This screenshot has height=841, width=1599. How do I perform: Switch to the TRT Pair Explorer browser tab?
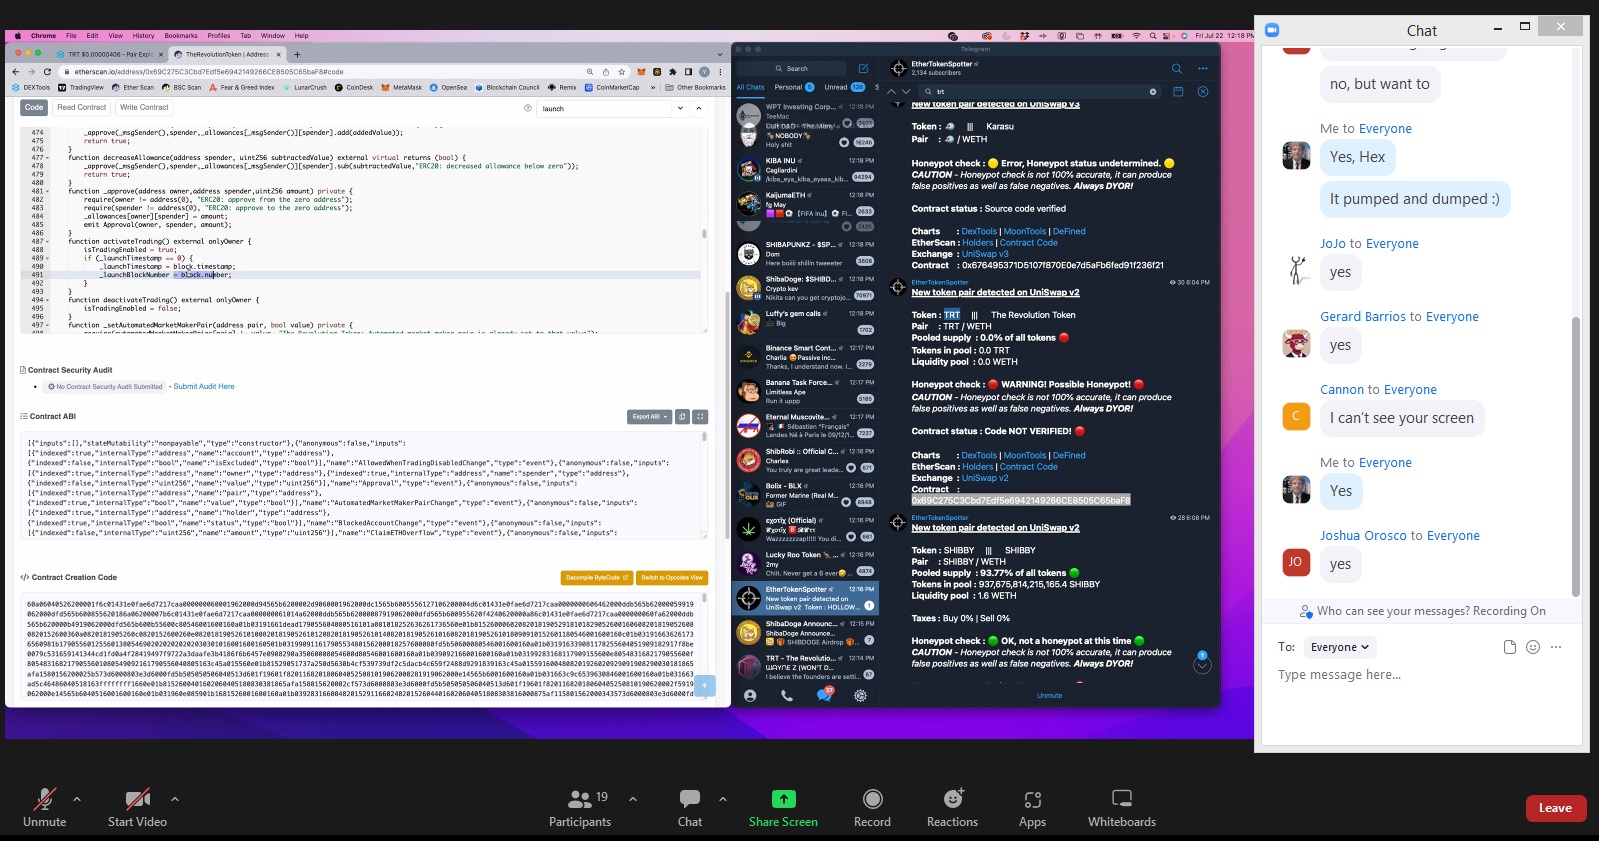pyautogui.click(x=111, y=55)
